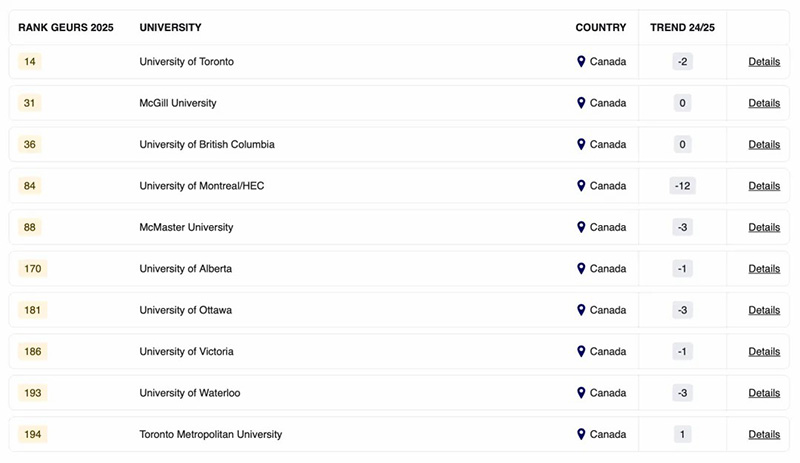Image resolution: width=800 pixels, height=463 pixels.
Task: Click the -12 trend badge
Action: (x=682, y=186)
